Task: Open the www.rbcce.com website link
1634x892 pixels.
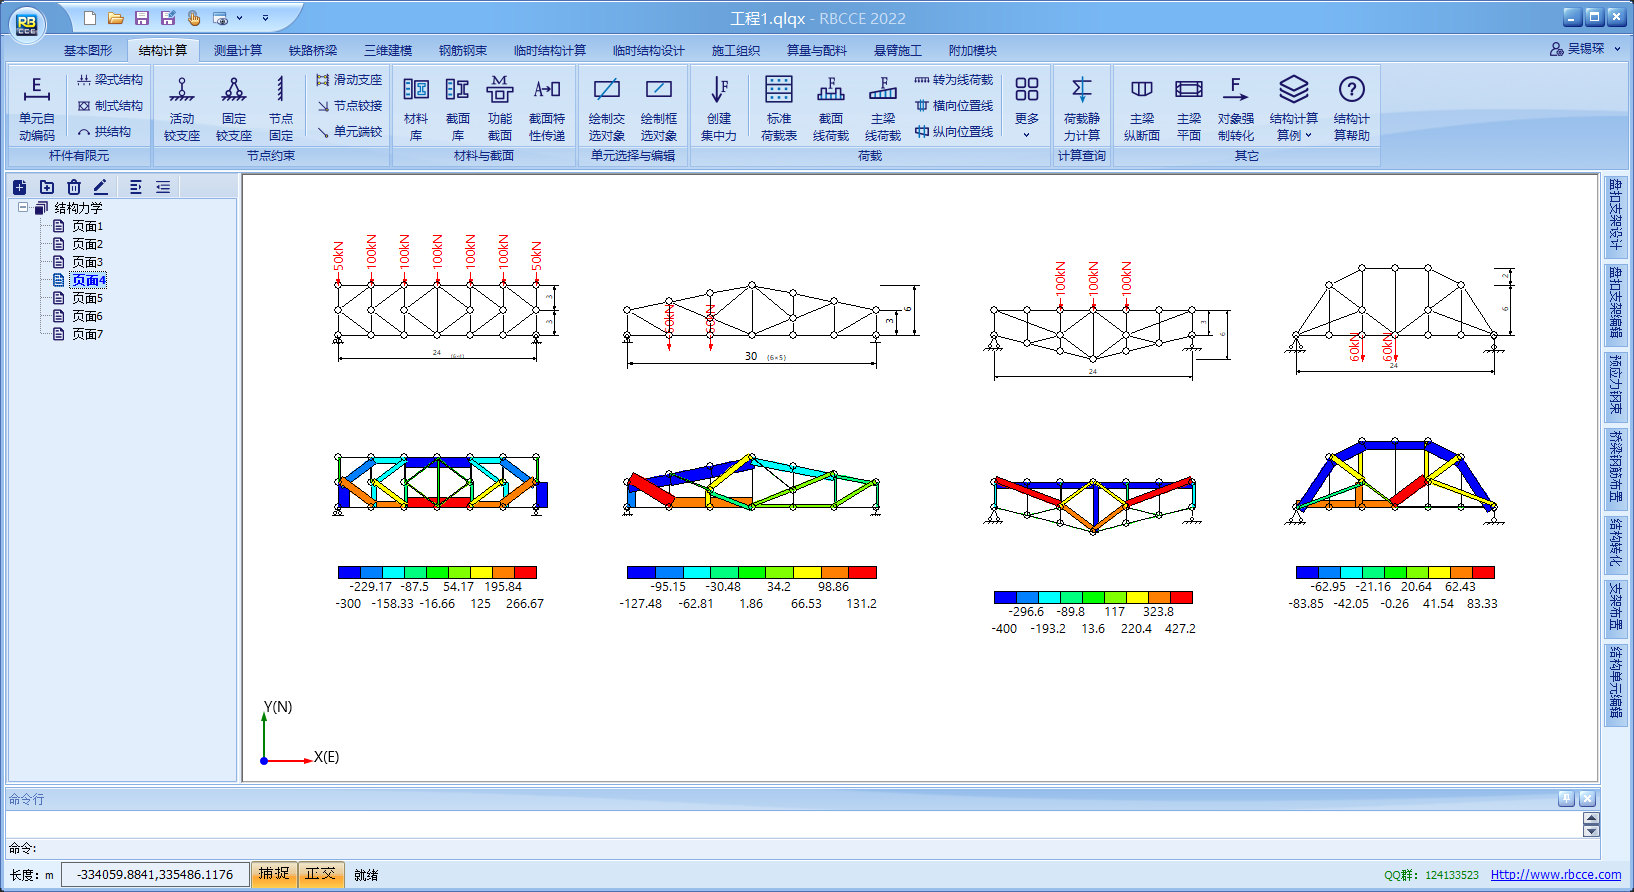Action: click(x=1555, y=875)
